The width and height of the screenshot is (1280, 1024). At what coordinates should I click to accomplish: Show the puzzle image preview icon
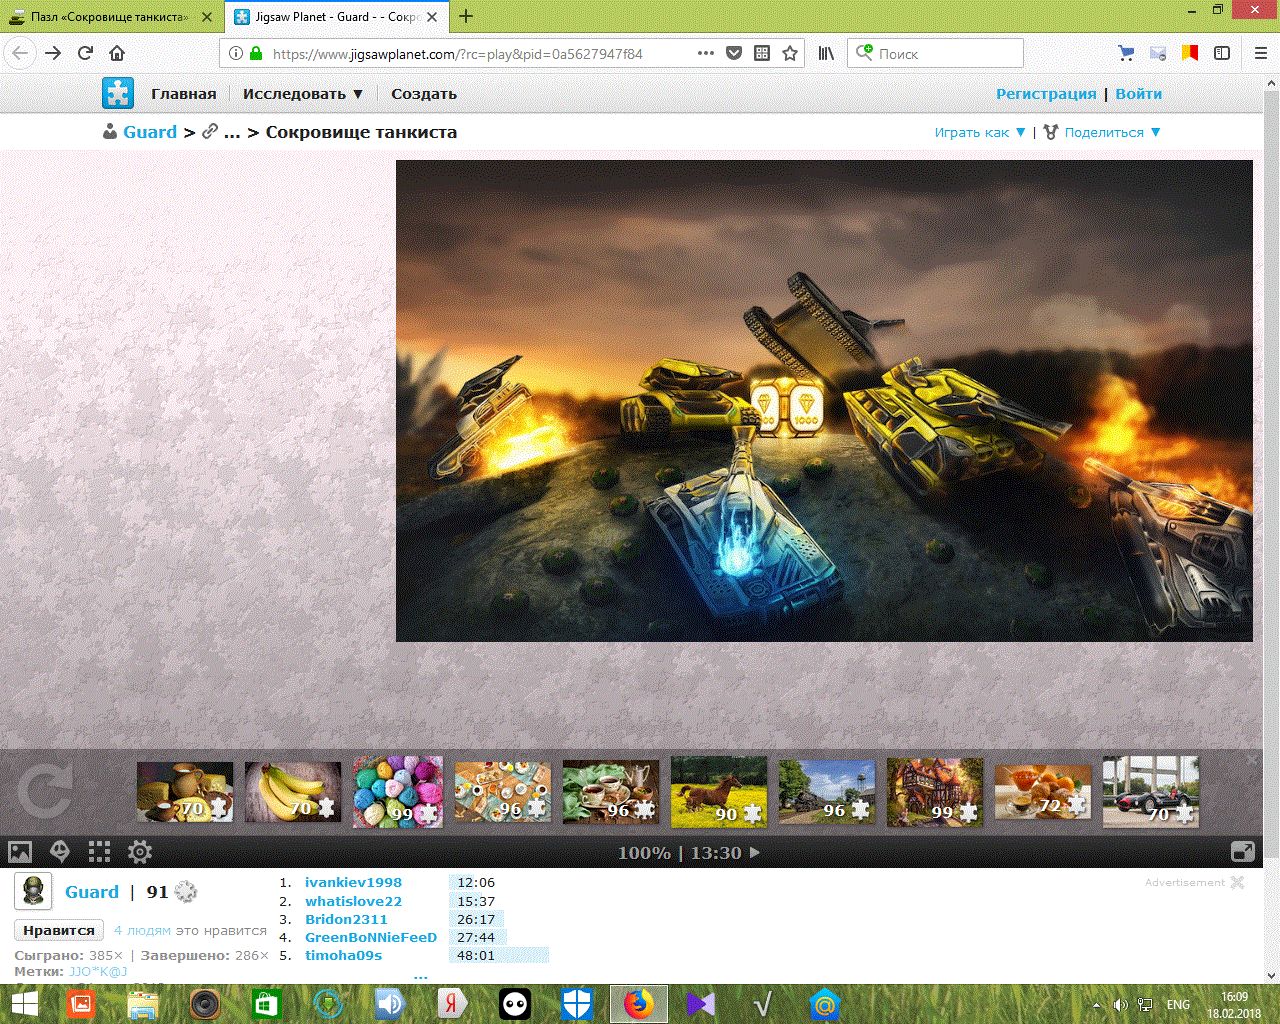20,852
